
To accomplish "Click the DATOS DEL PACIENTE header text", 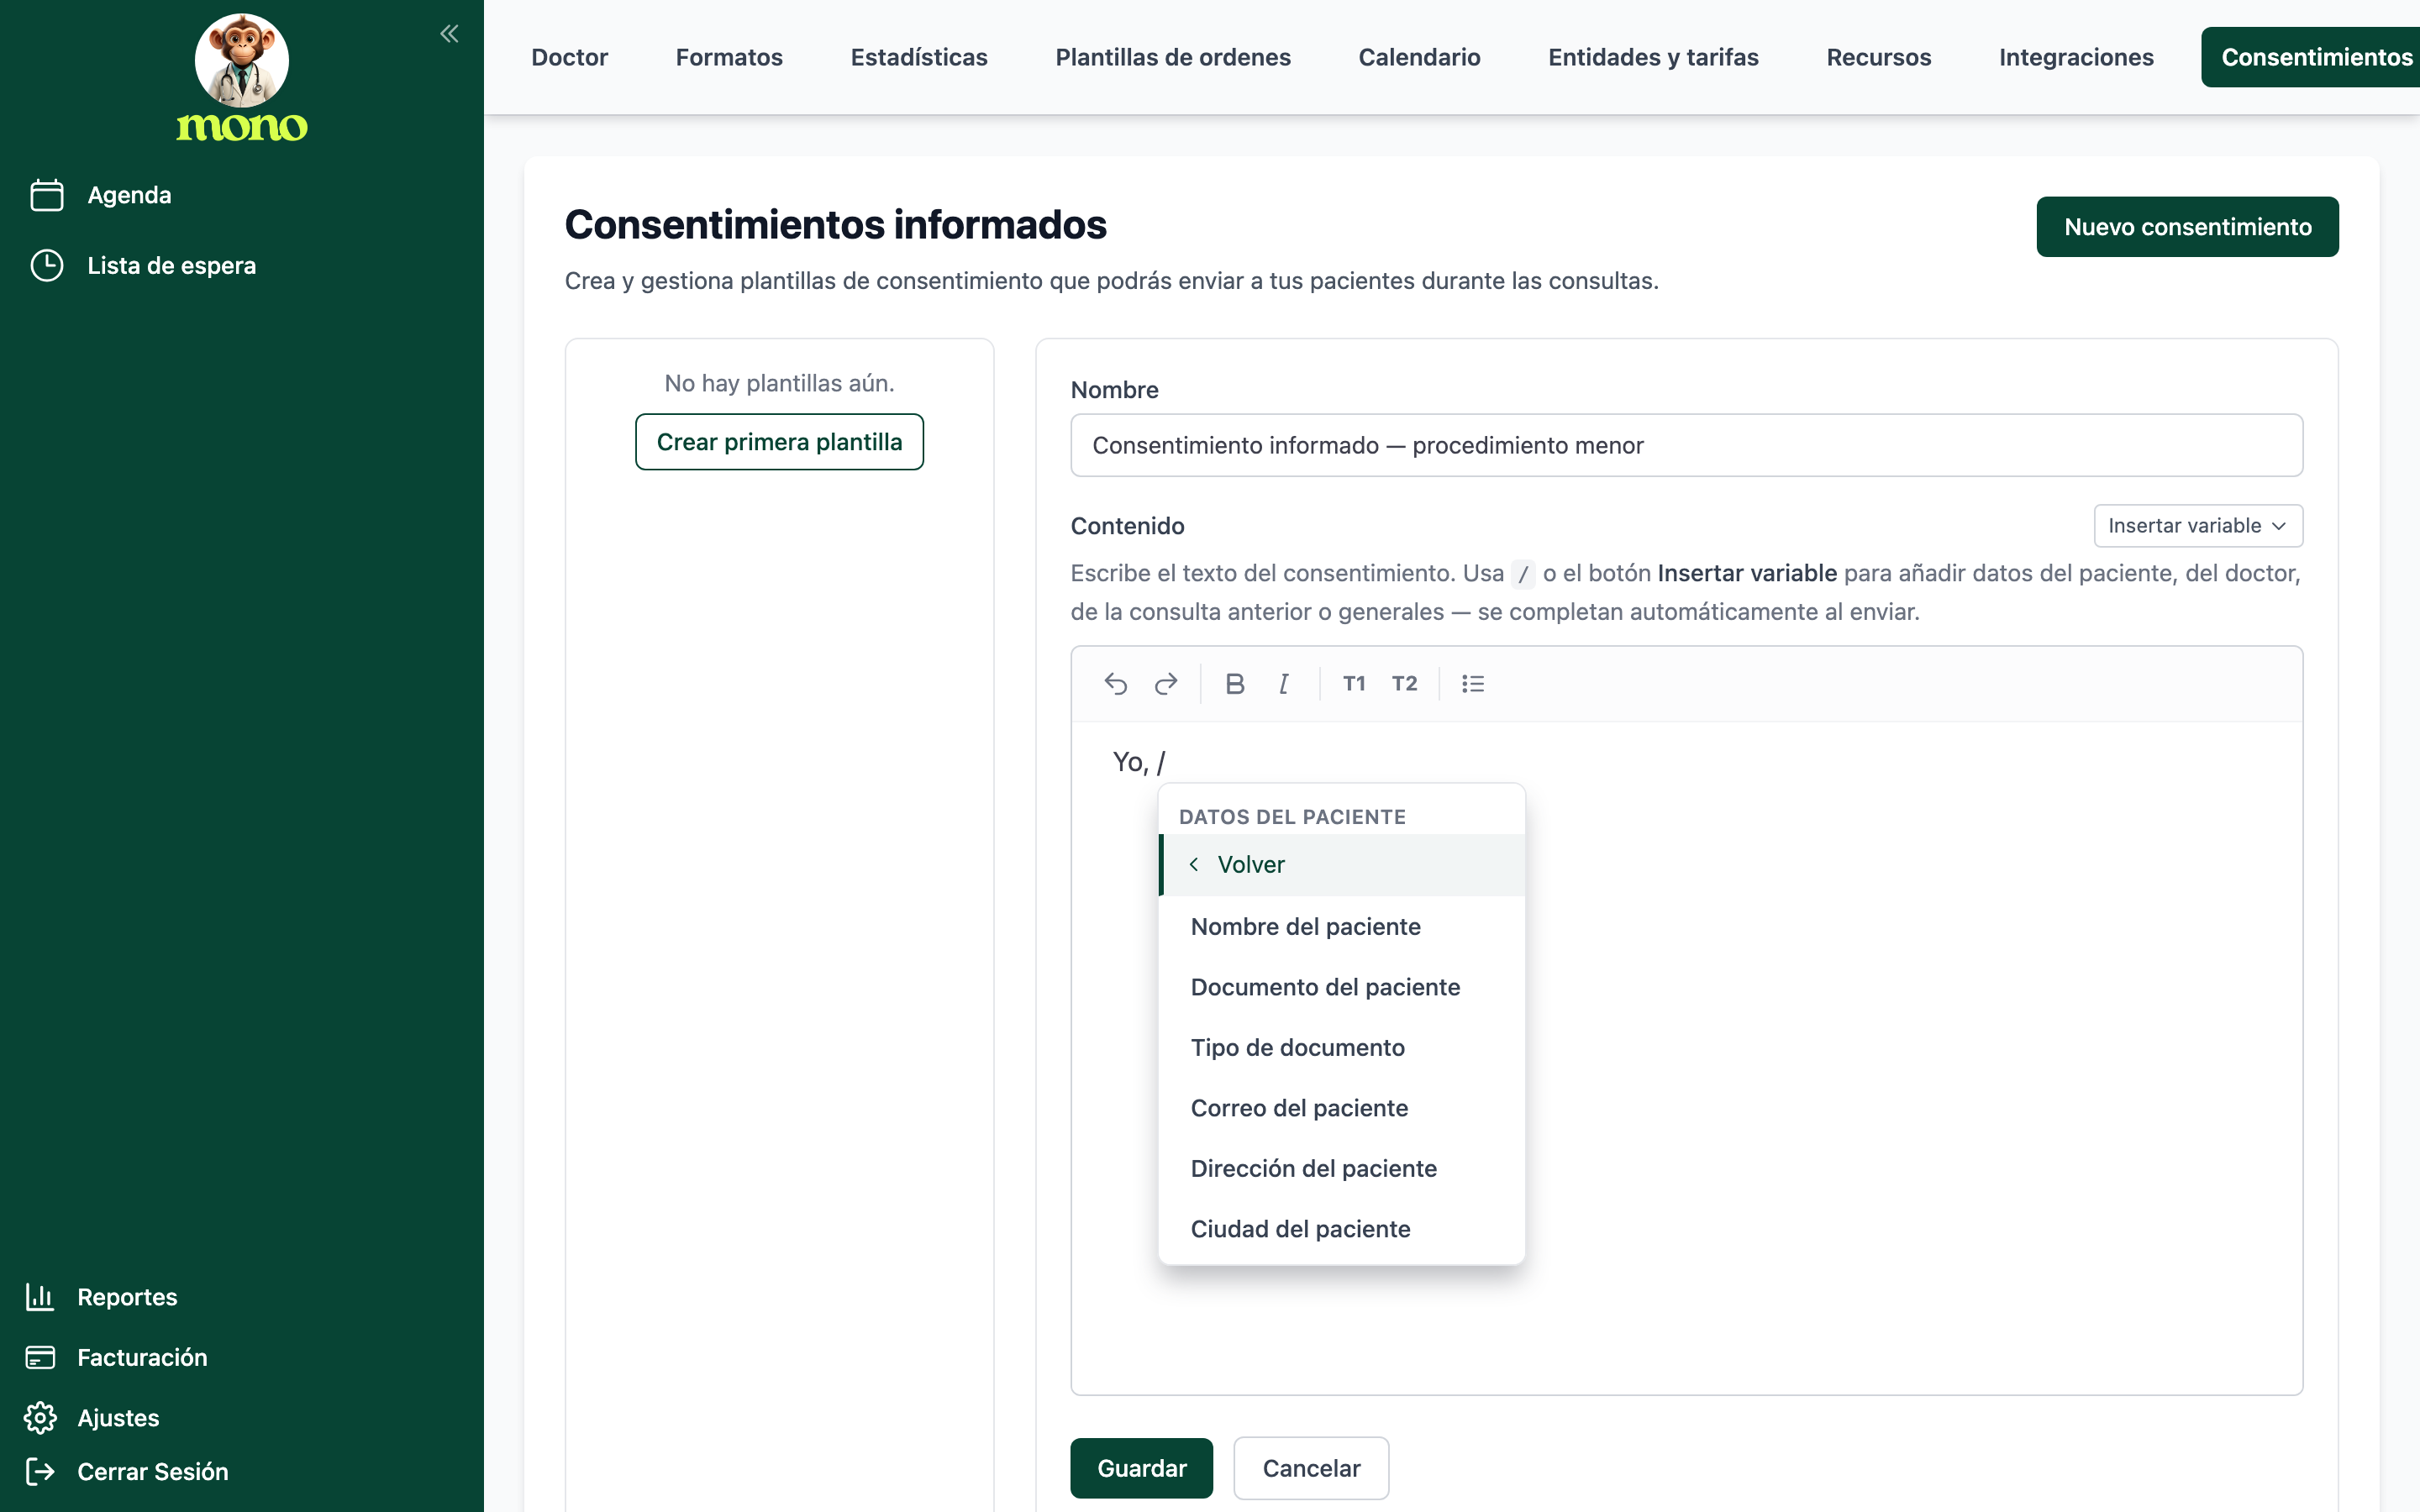I will pyautogui.click(x=1292, y=817).
